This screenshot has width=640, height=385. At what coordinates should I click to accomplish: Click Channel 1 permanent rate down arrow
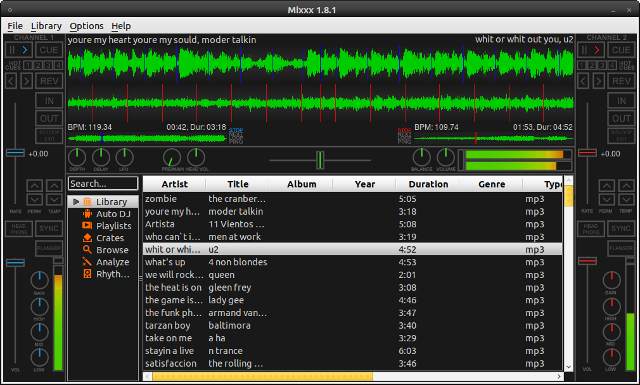[35, 200]
